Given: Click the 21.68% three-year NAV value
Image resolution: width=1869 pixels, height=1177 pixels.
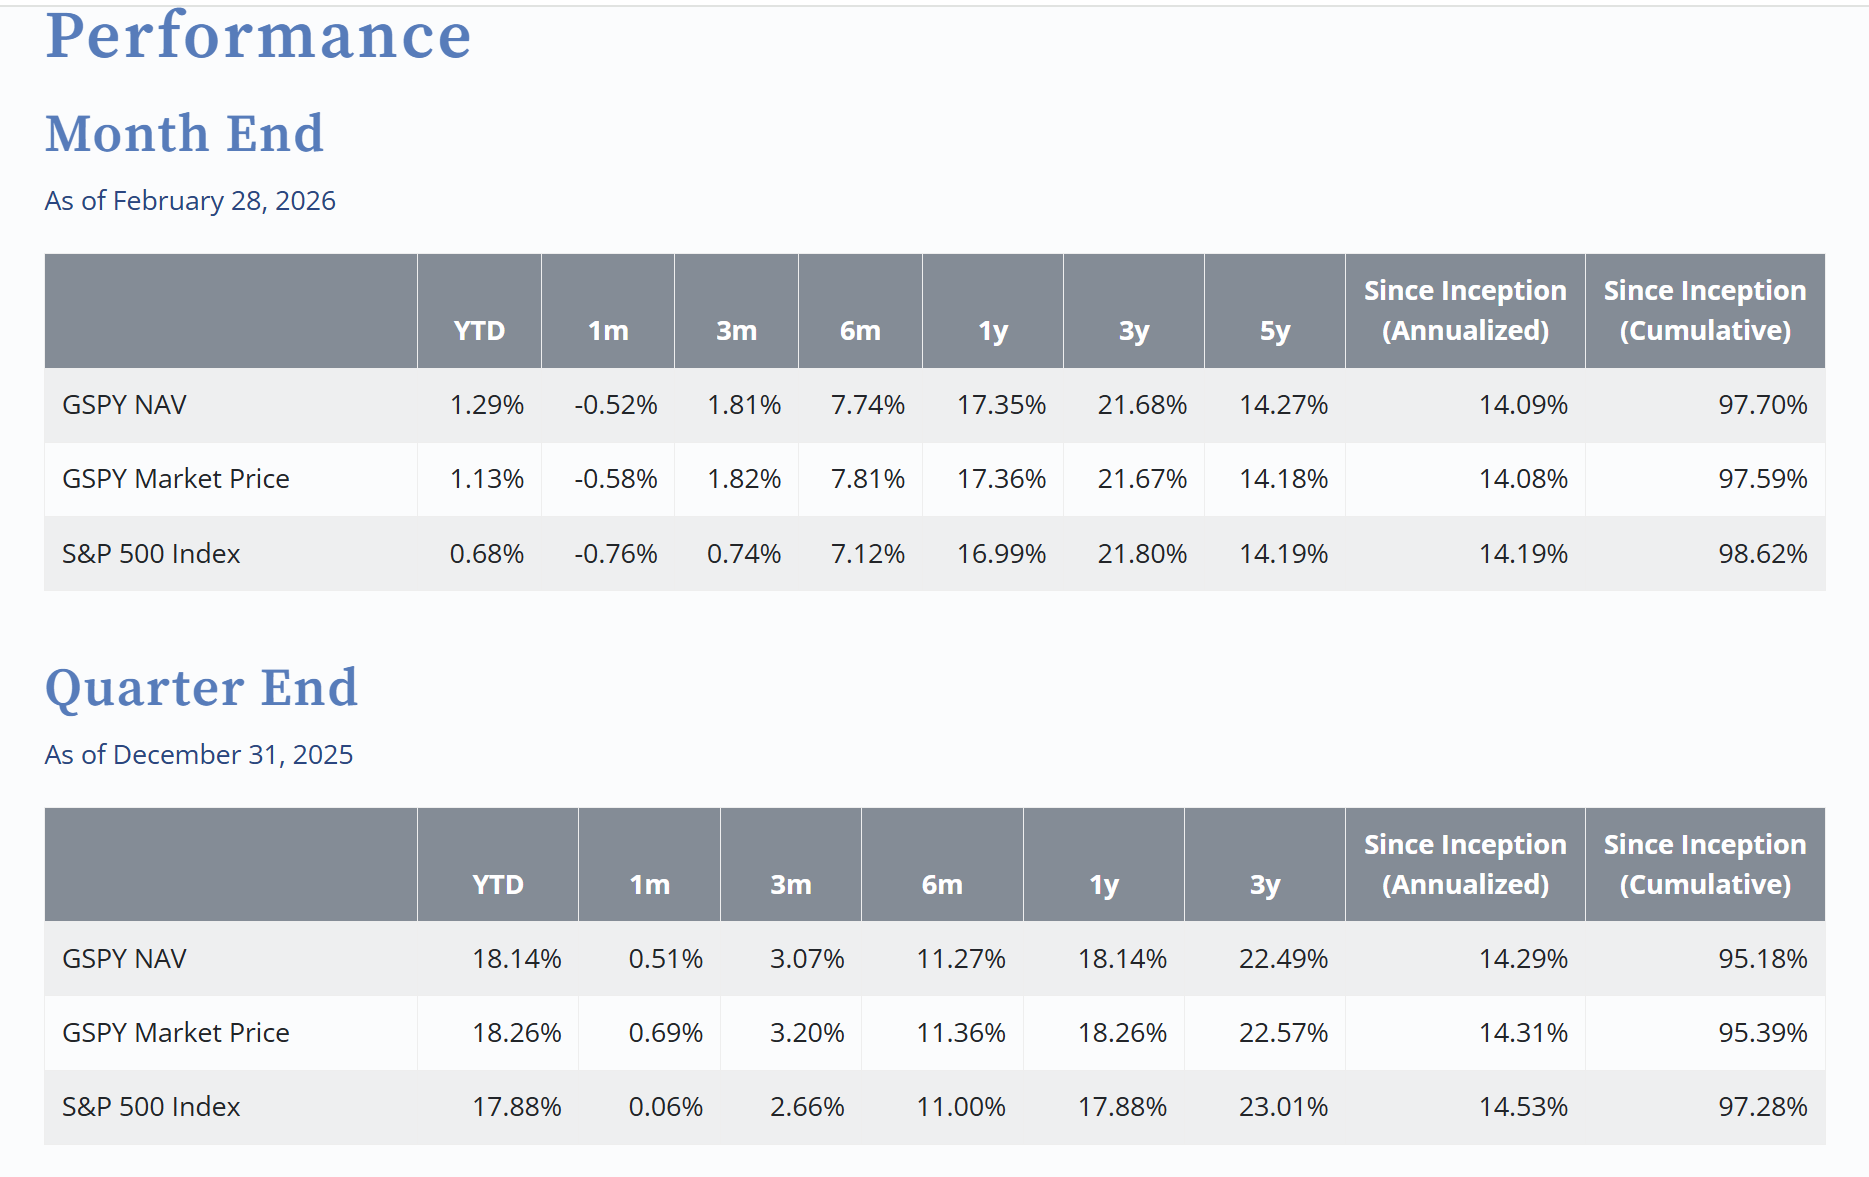Looking at the screenshot, I should 1142,405.
